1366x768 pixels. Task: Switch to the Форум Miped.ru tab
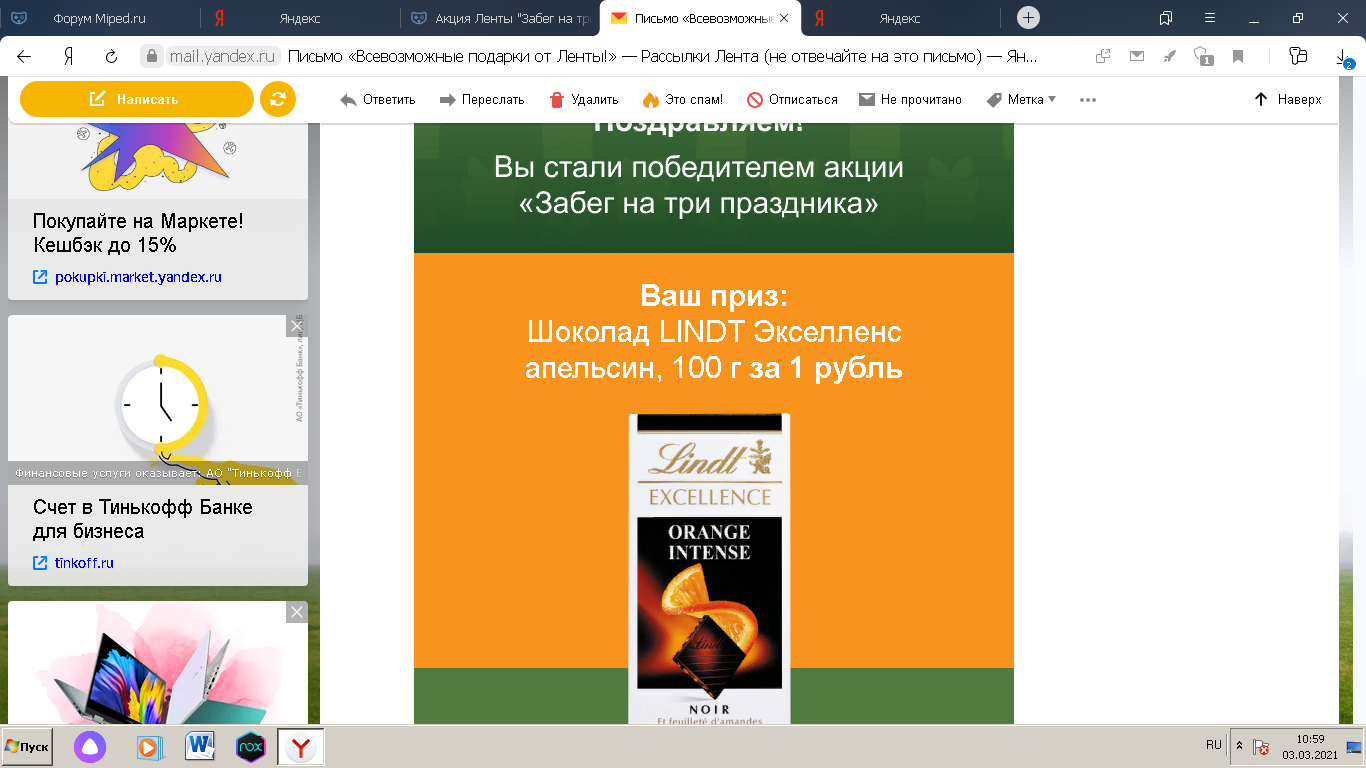pyautogui.click(x=100, y=18)
